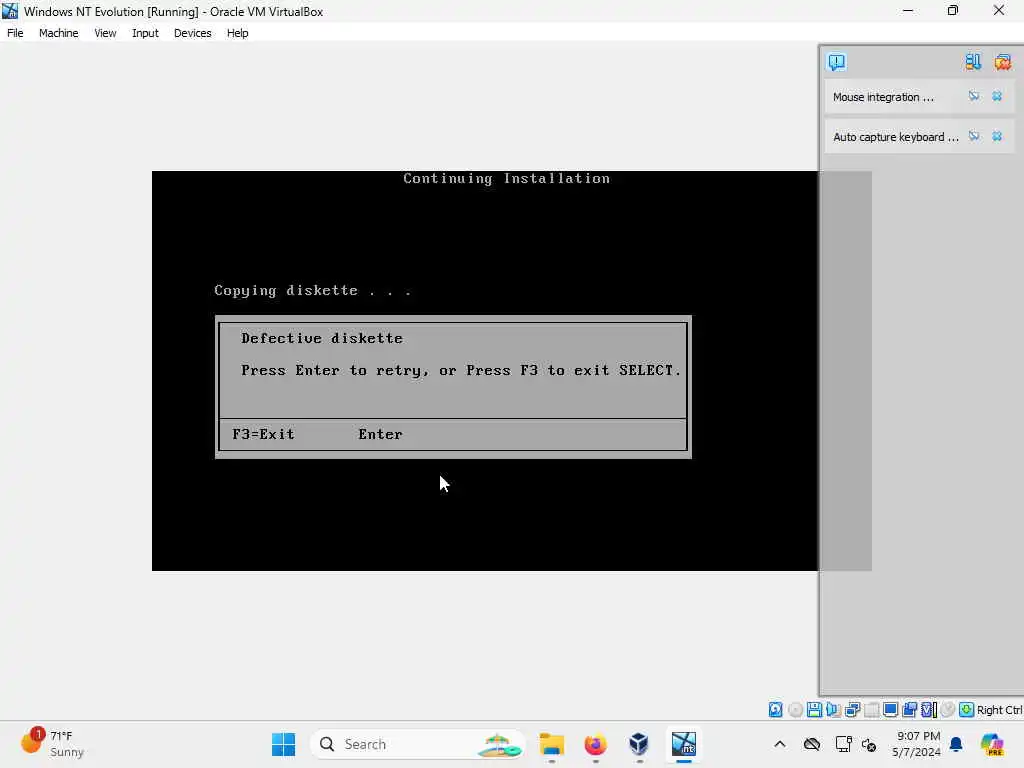1024x768 pixels.
Task: Open the Copilot preview icon
Action: [991, 744]
